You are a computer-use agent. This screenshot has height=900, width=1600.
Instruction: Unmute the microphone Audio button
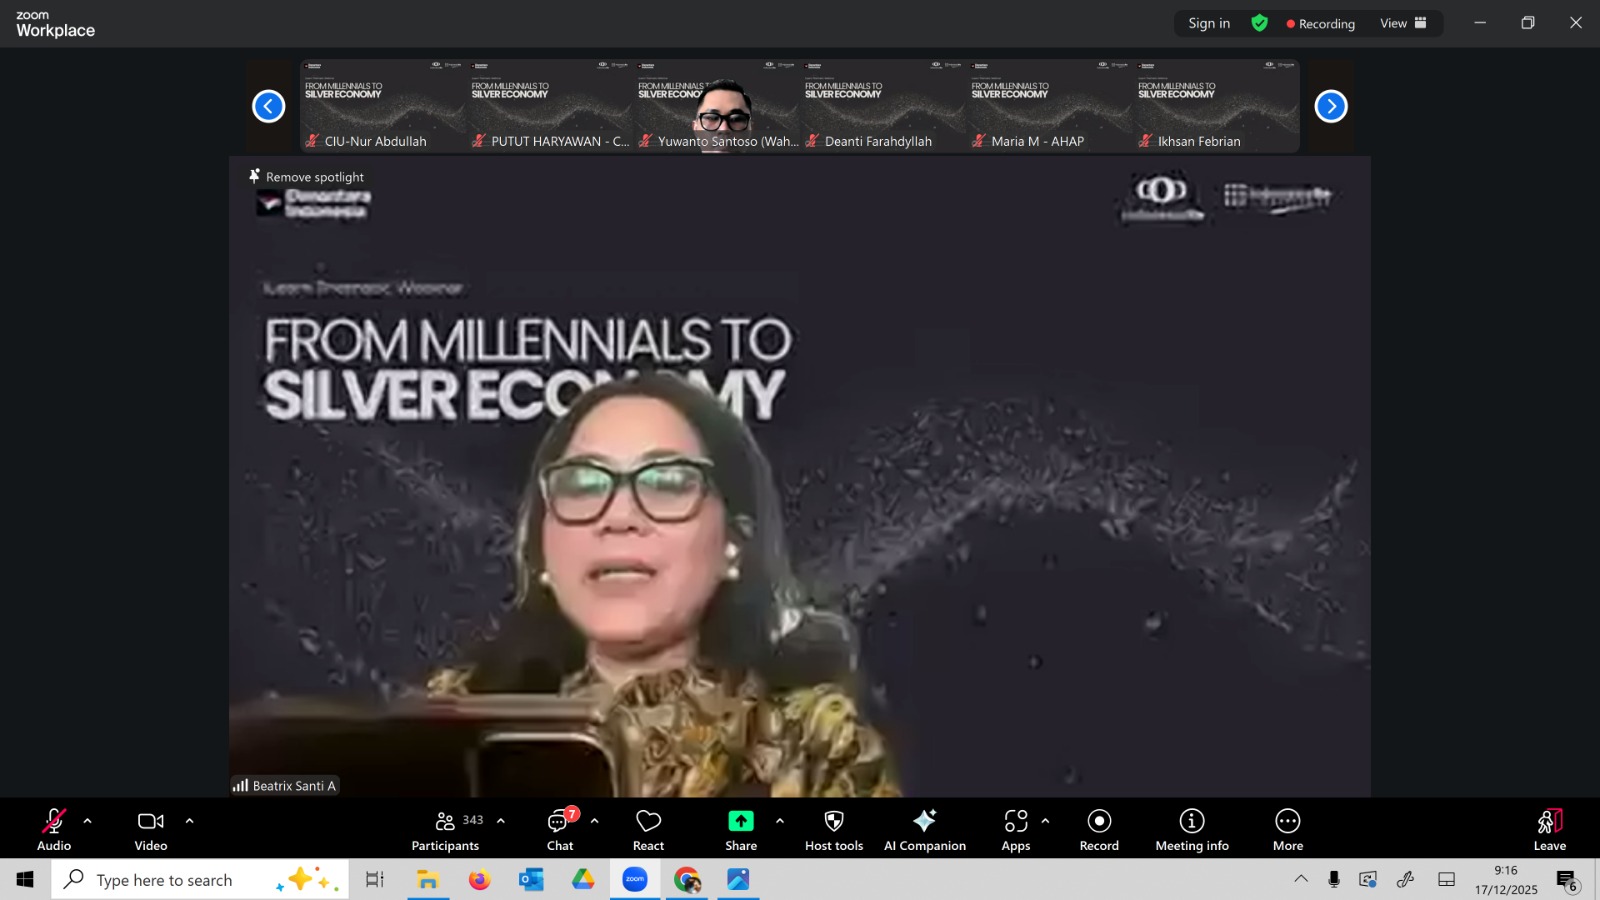click(x=54, y=830)
